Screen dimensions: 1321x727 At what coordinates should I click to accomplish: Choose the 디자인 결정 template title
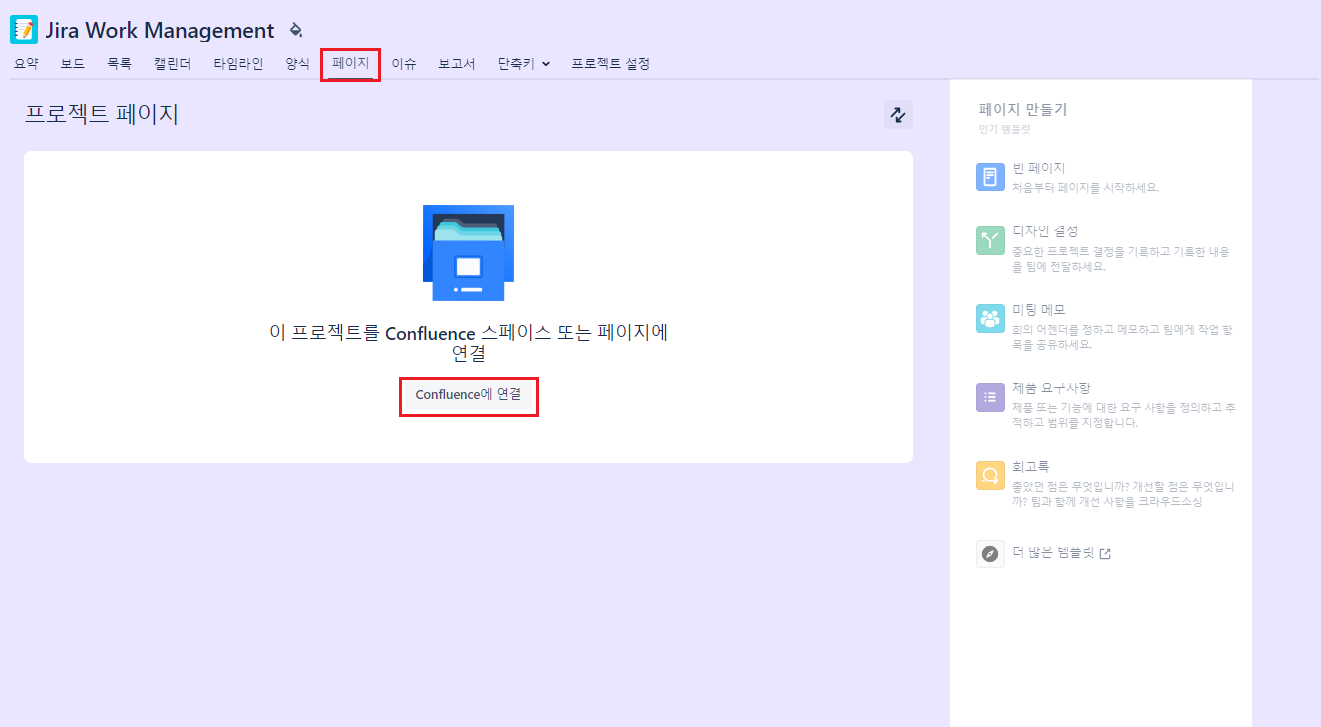pos(1045,231)
